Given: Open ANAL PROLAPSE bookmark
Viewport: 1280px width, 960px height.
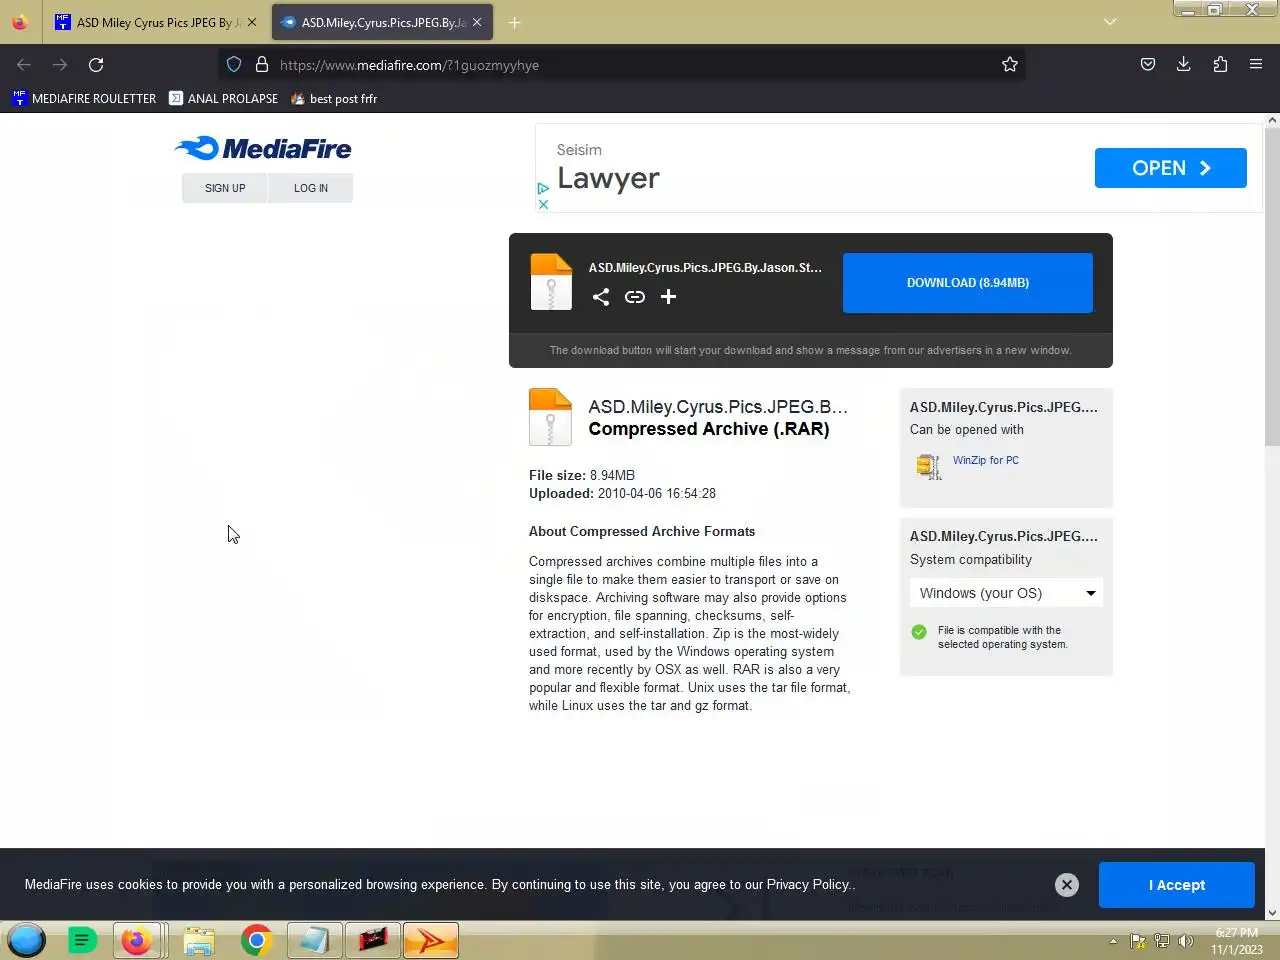Looking at the screenshot, I should click(x=223, y=98).
